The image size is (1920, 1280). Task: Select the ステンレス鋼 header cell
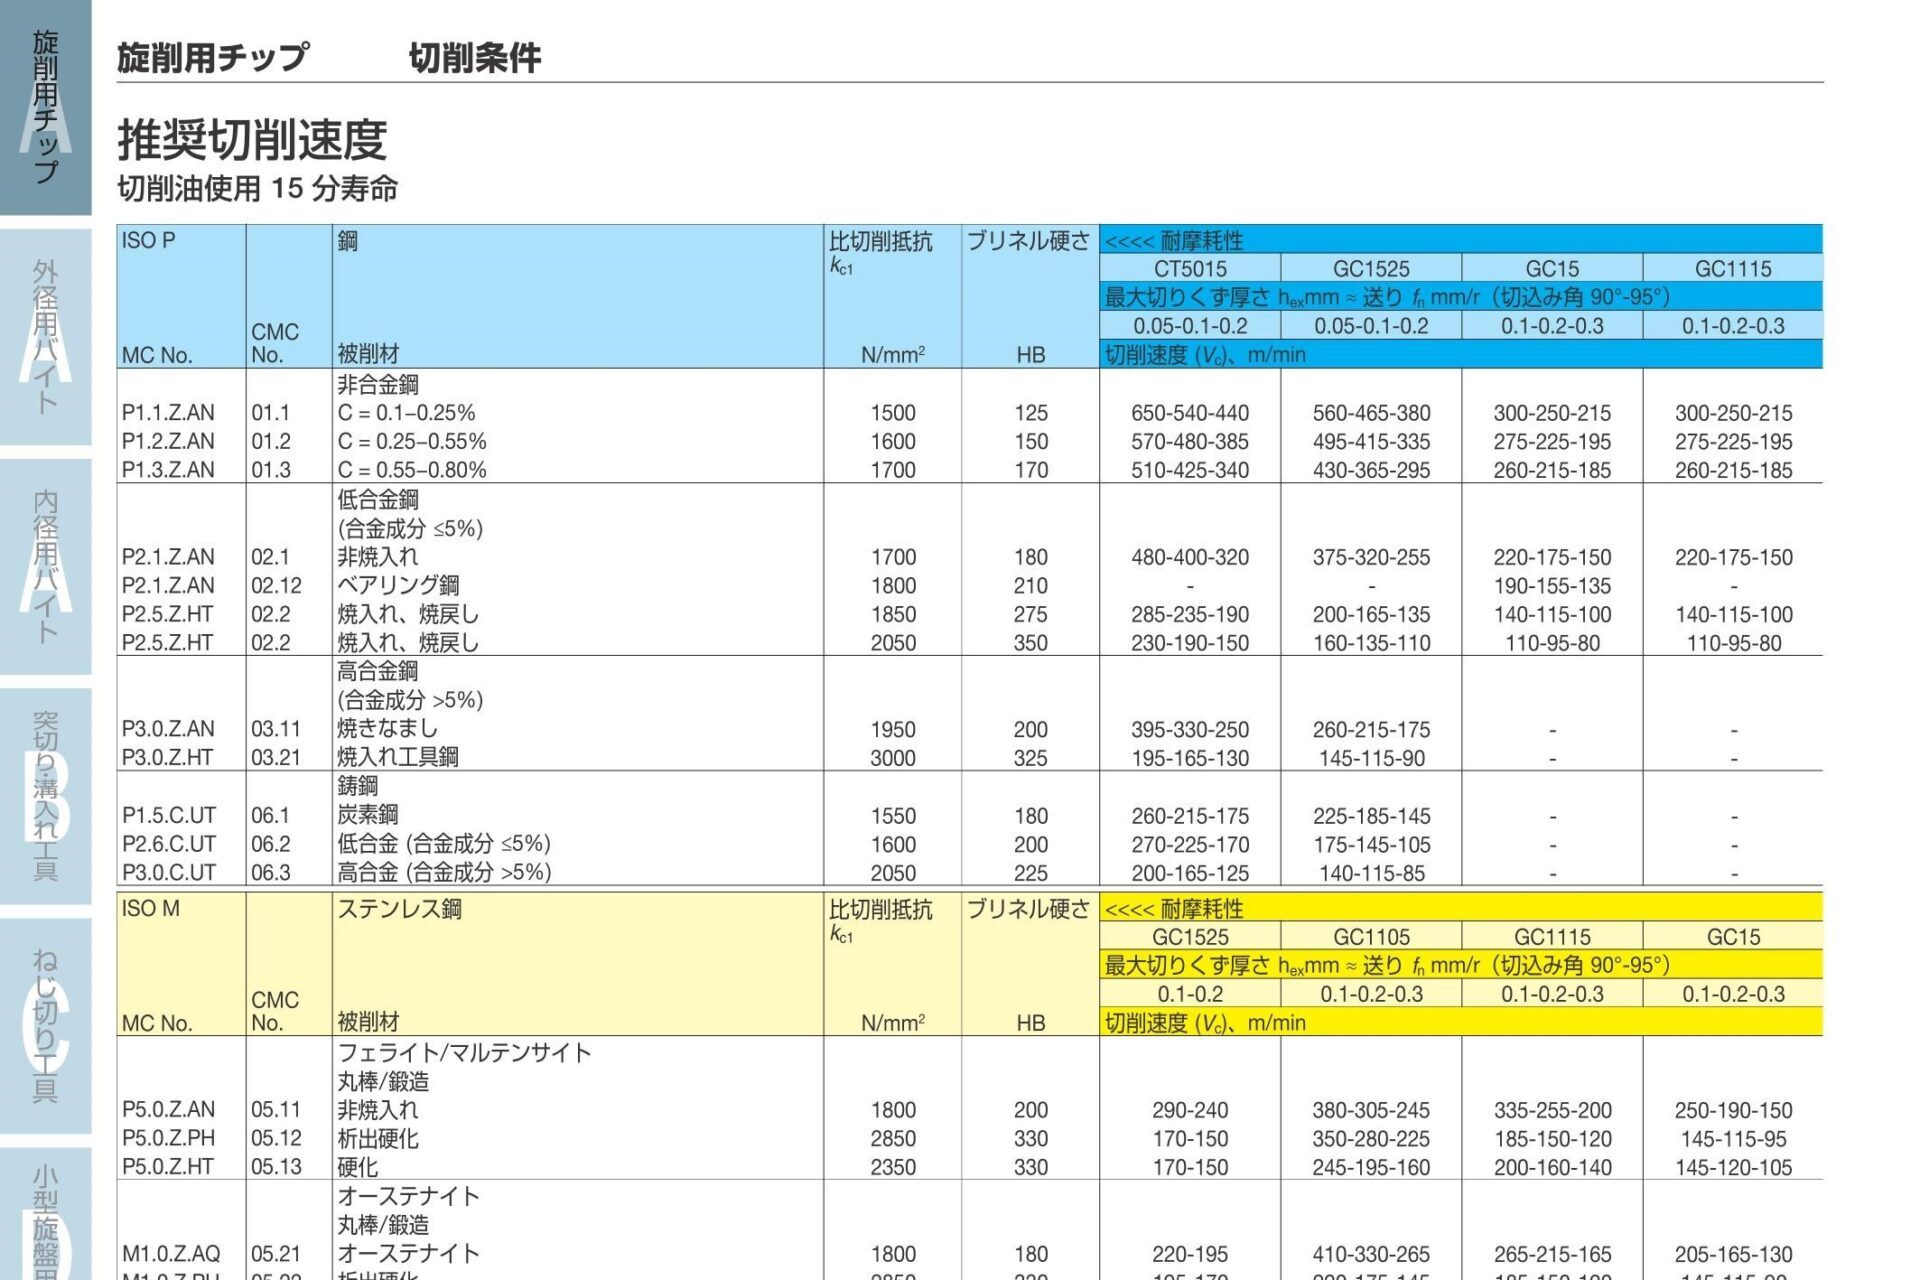(399, 908)
